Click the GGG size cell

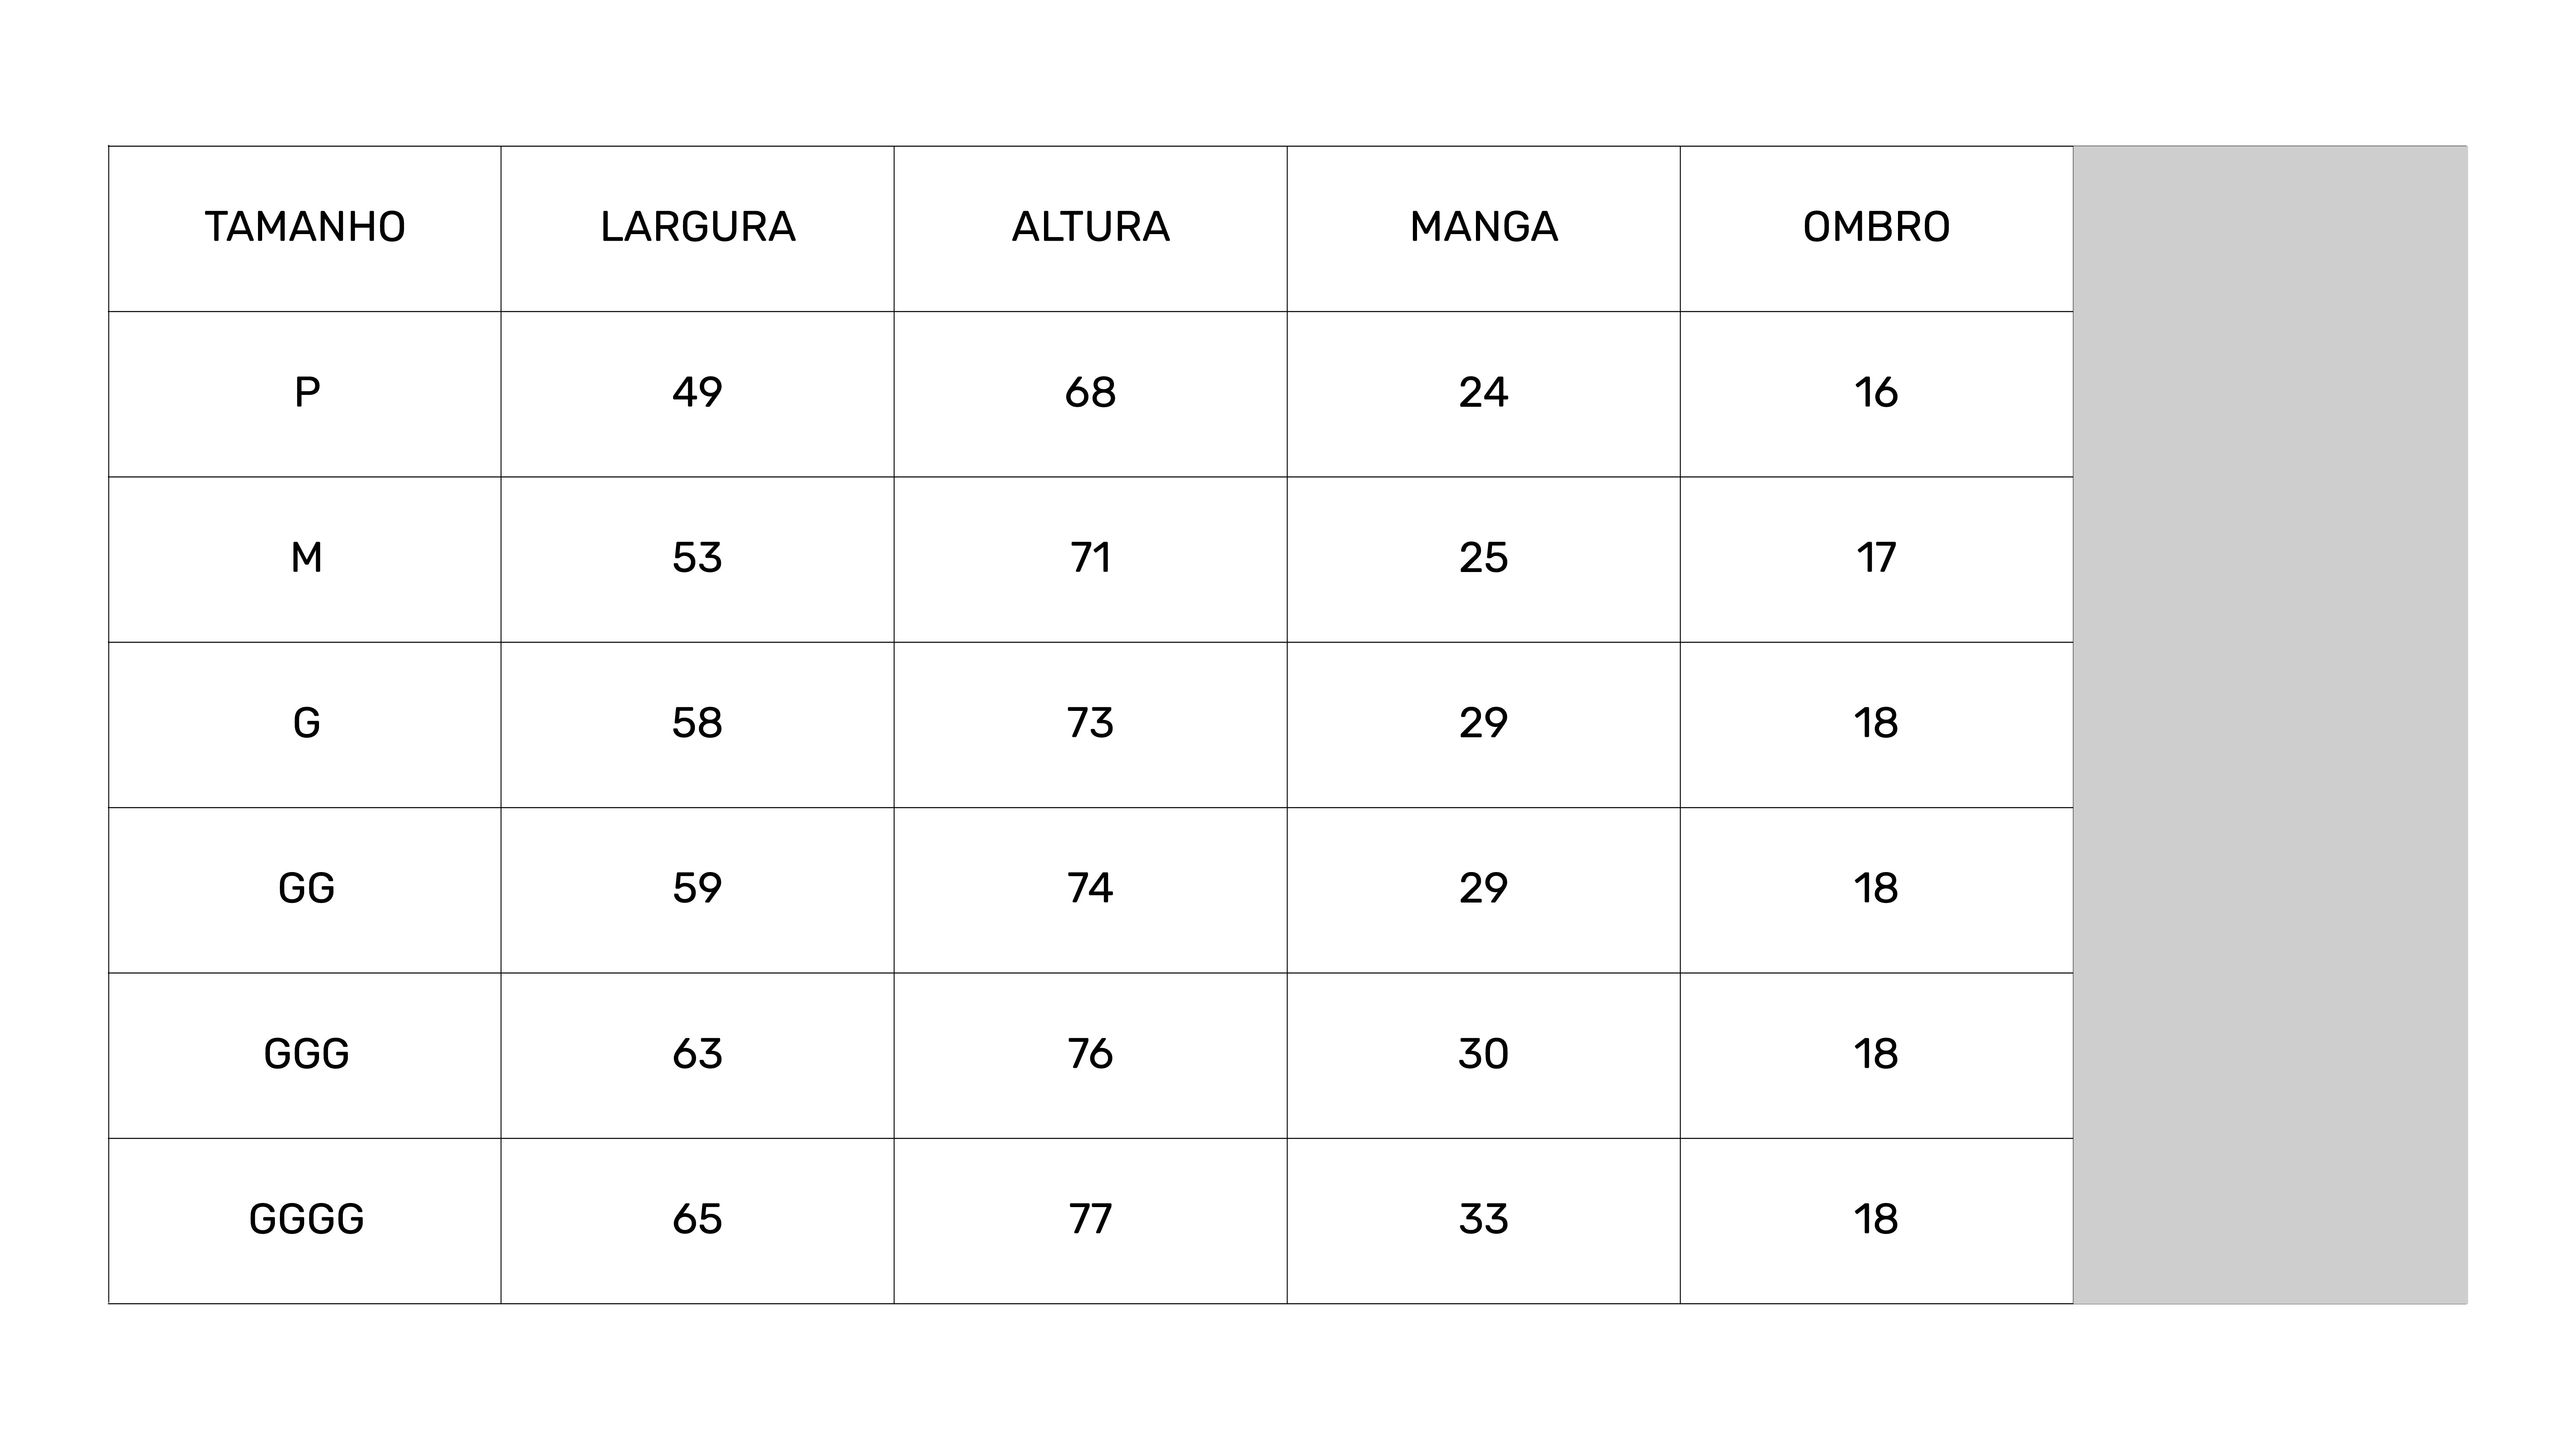(305, 1055)
